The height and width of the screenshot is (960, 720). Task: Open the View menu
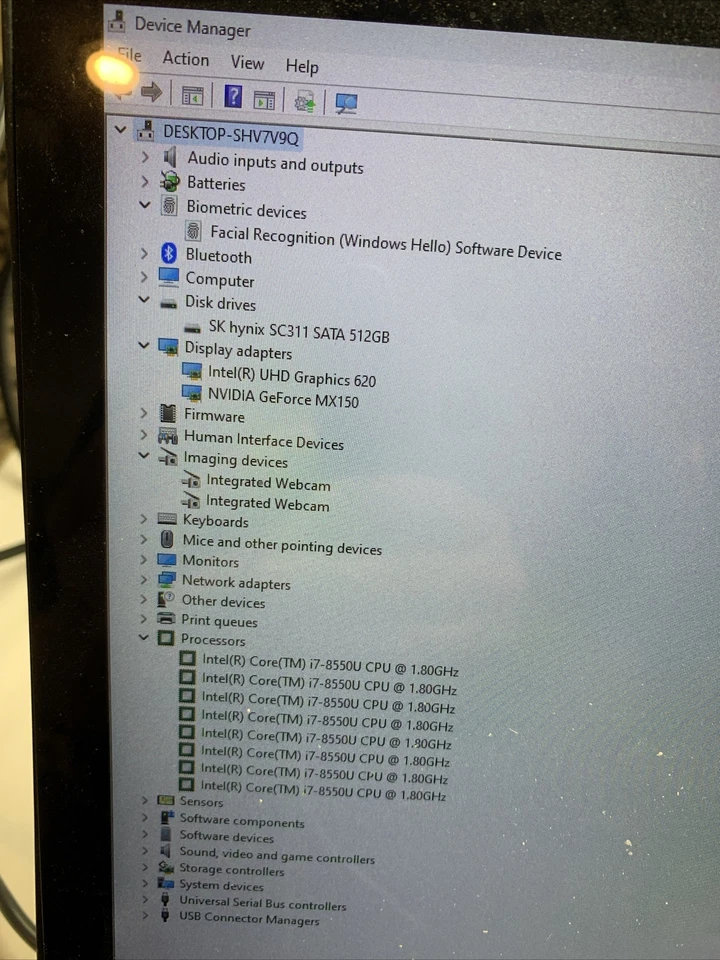click(x=247, y=62)
